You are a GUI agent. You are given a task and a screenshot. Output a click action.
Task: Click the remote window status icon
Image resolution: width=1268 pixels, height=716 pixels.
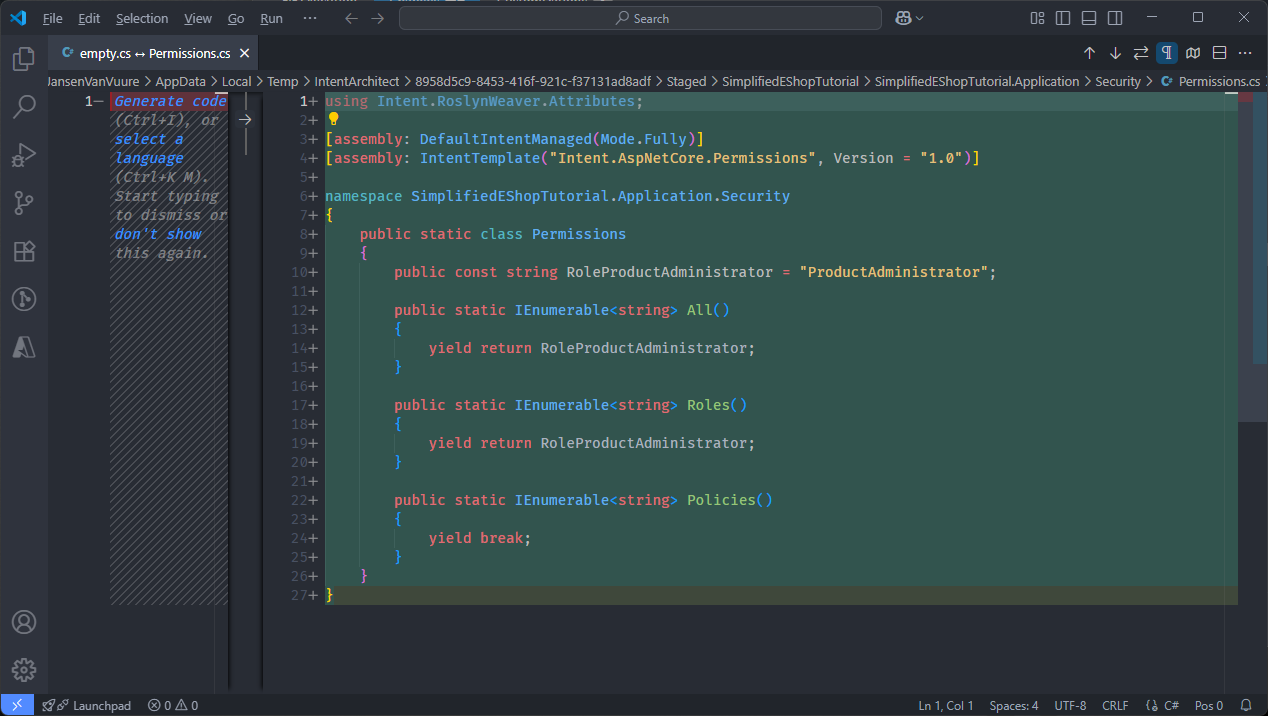(x=17, y=705)
